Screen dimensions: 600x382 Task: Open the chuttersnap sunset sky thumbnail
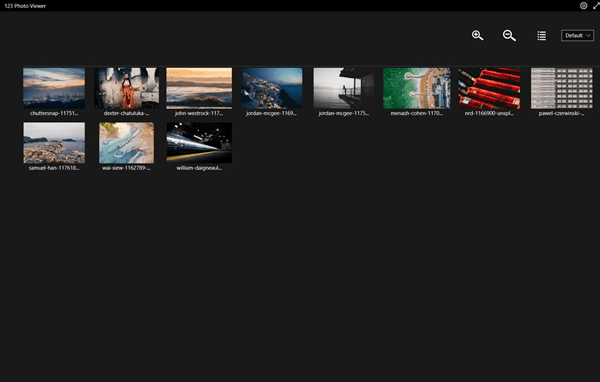54,88
